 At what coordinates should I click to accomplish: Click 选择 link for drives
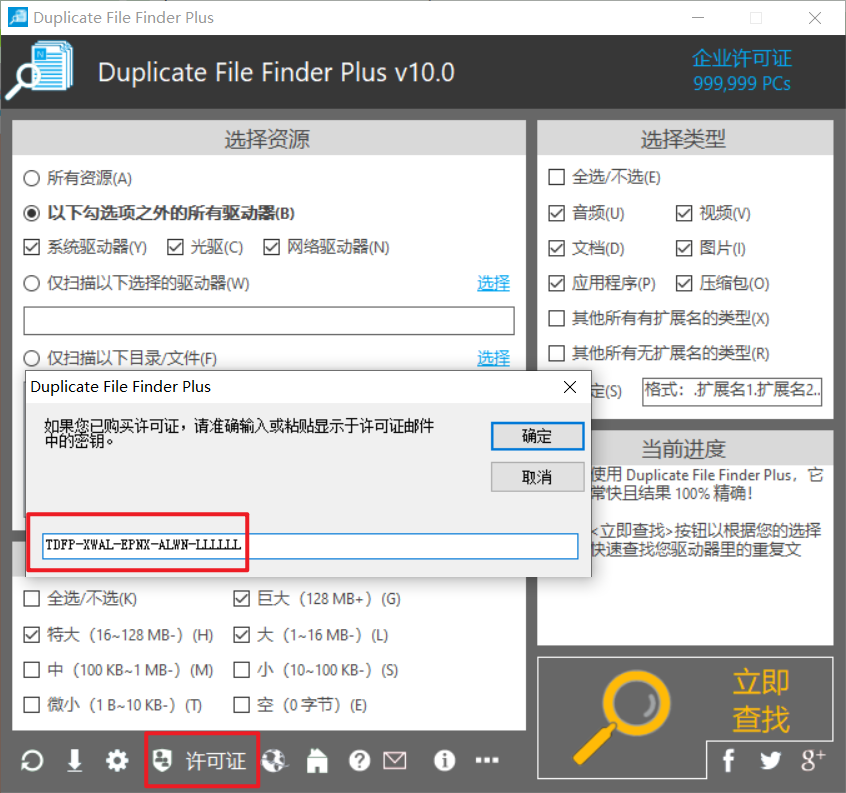click(x=493, y=283)
